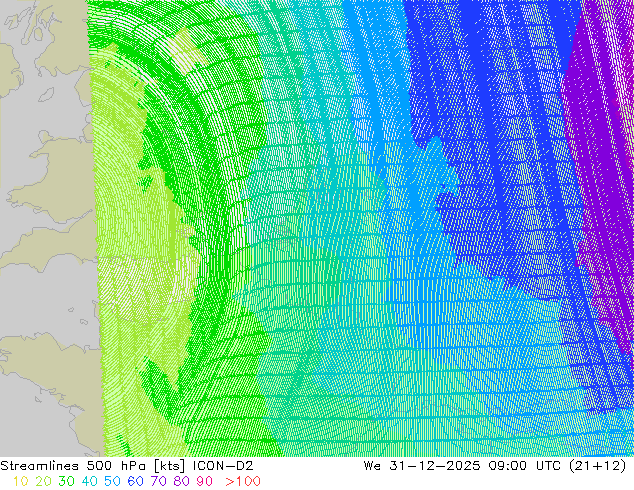Click the red '>100' legend value
634x490 pixels.
(243, 481)
